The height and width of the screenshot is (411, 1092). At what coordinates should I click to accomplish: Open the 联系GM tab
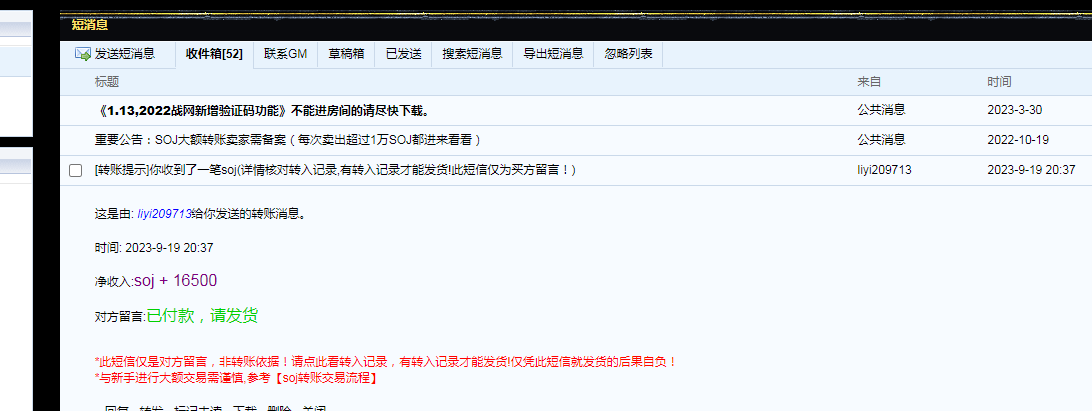coord(285,54)
